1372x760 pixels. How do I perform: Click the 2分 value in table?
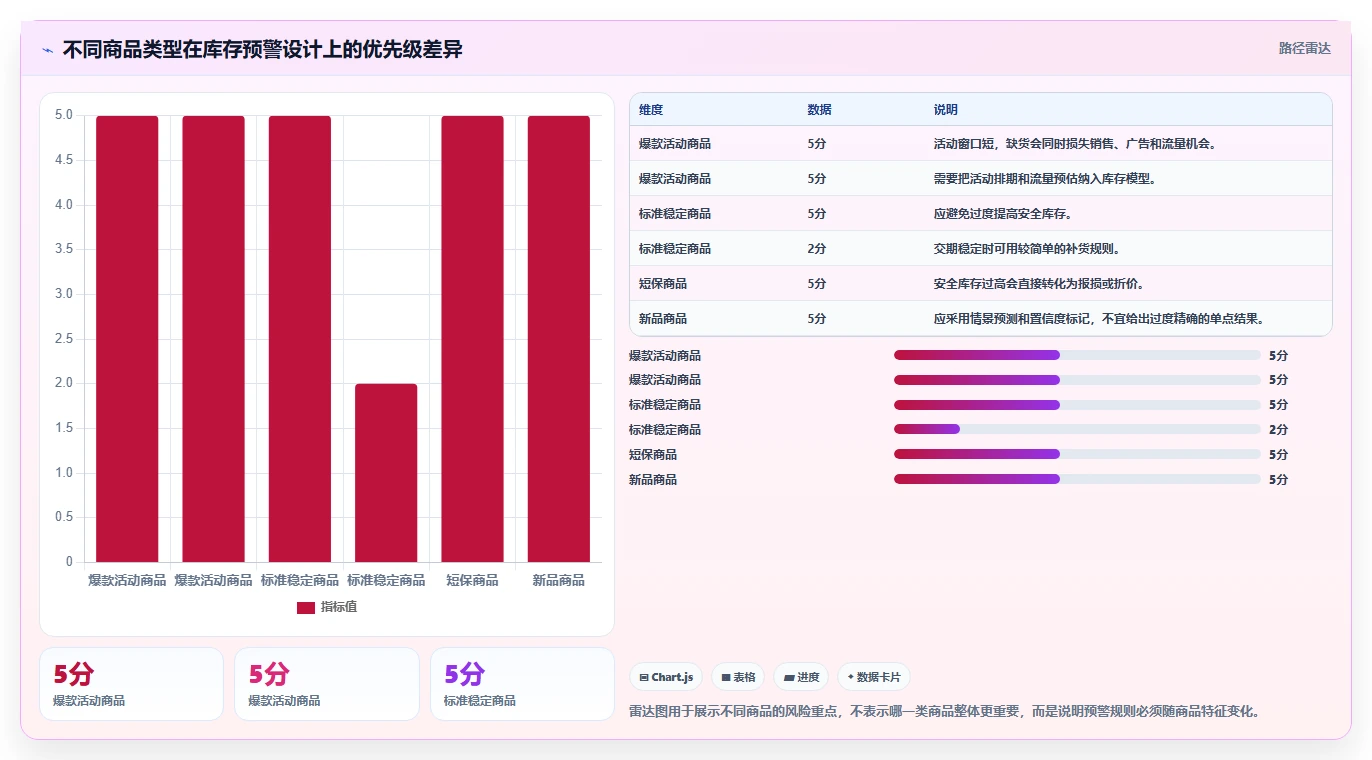pyautogui.click(x=817, y=249)
